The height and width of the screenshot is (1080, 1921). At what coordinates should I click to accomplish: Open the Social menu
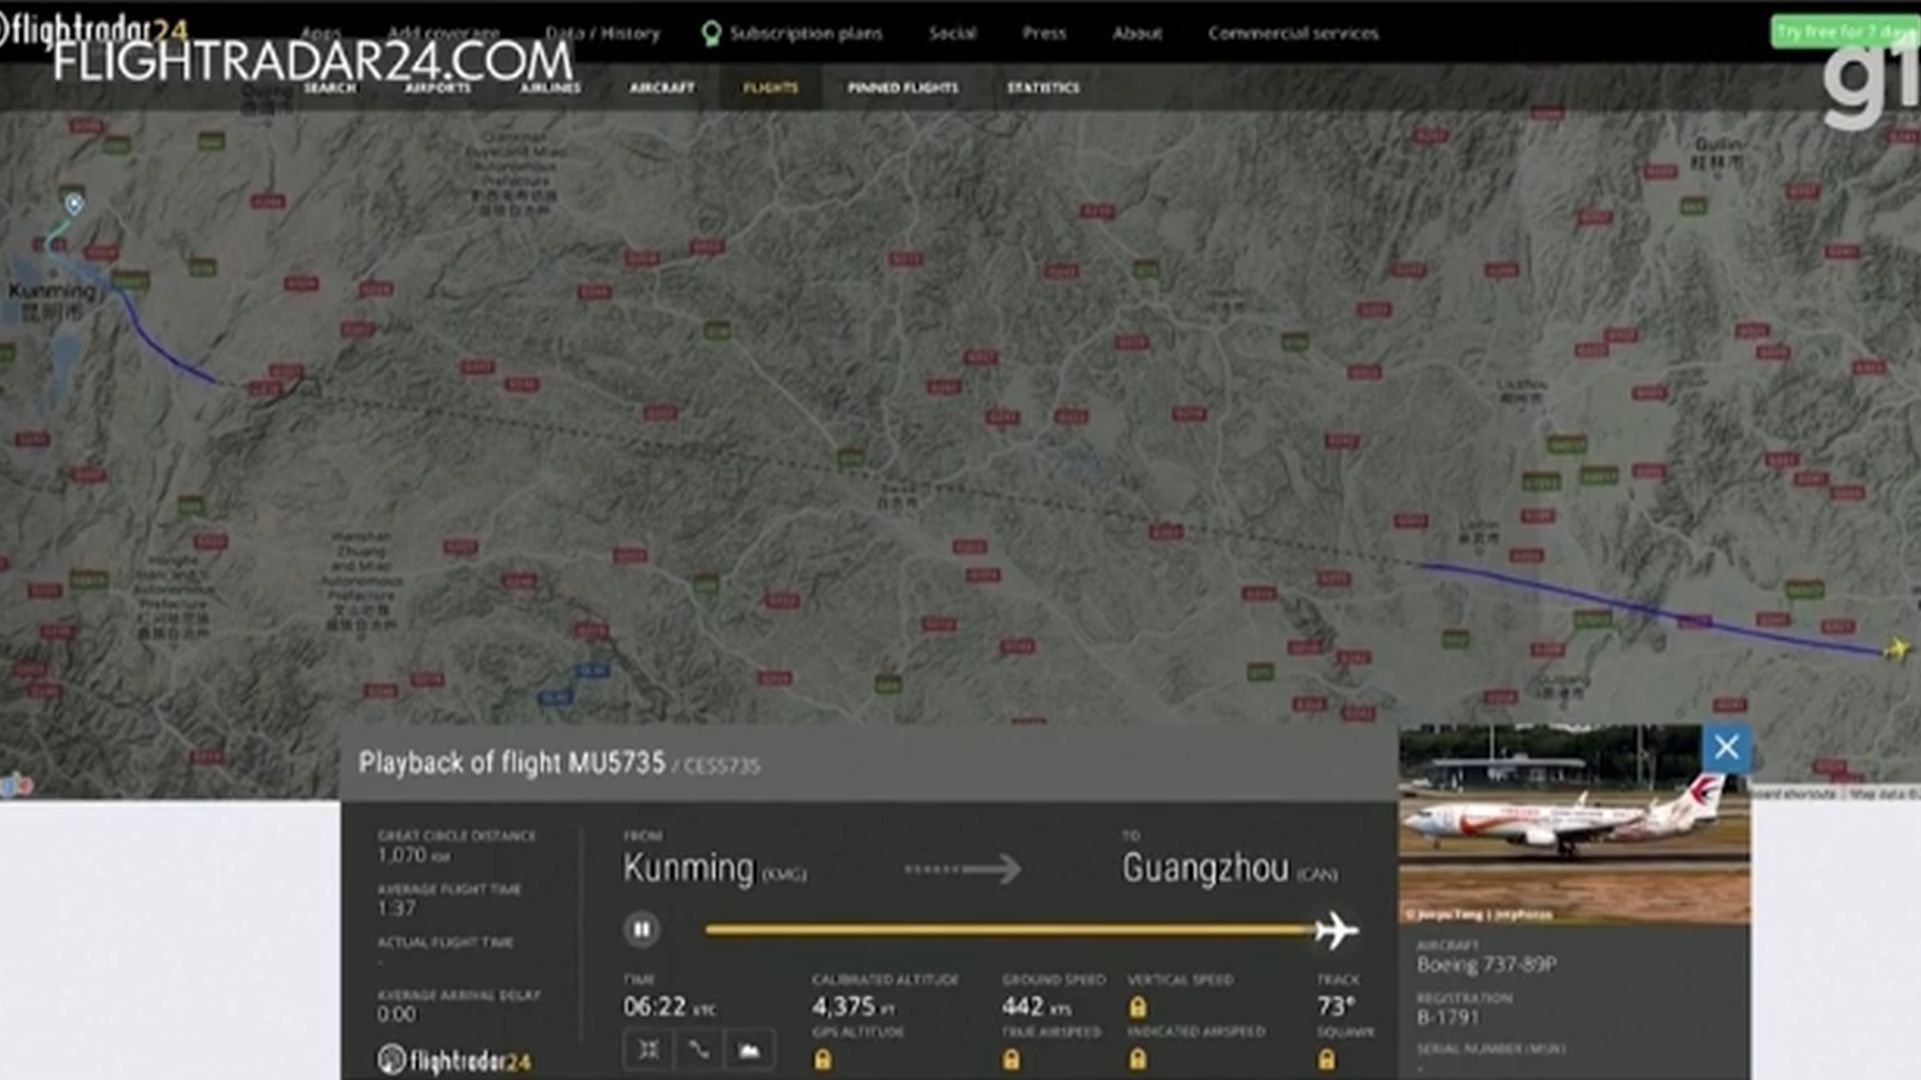point(951,33)
